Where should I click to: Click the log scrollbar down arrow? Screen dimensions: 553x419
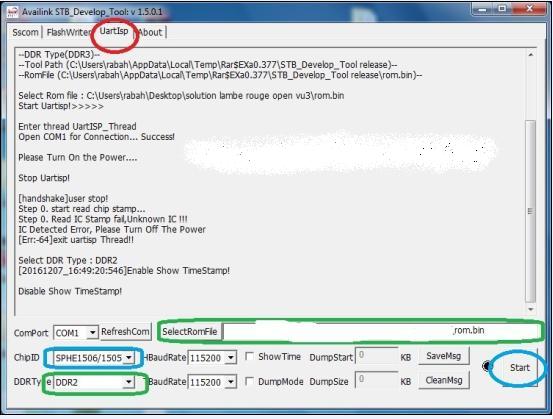click(x=531, y=309)
